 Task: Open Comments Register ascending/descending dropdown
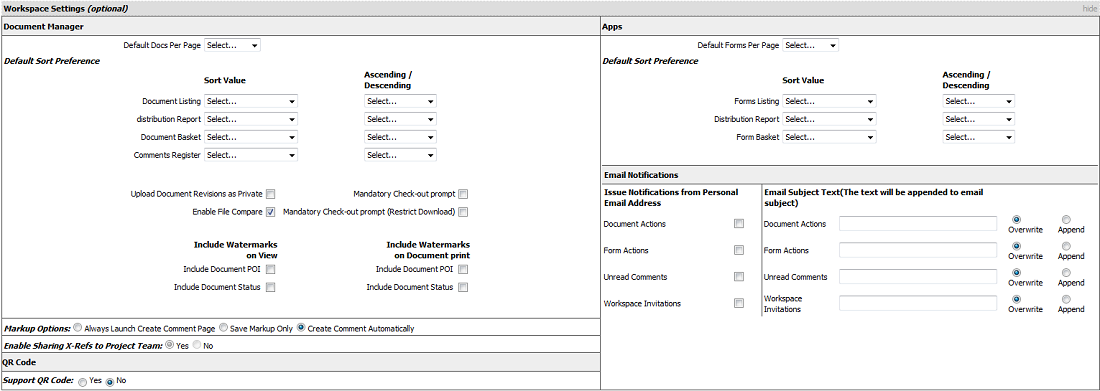(x=400, y=155)
